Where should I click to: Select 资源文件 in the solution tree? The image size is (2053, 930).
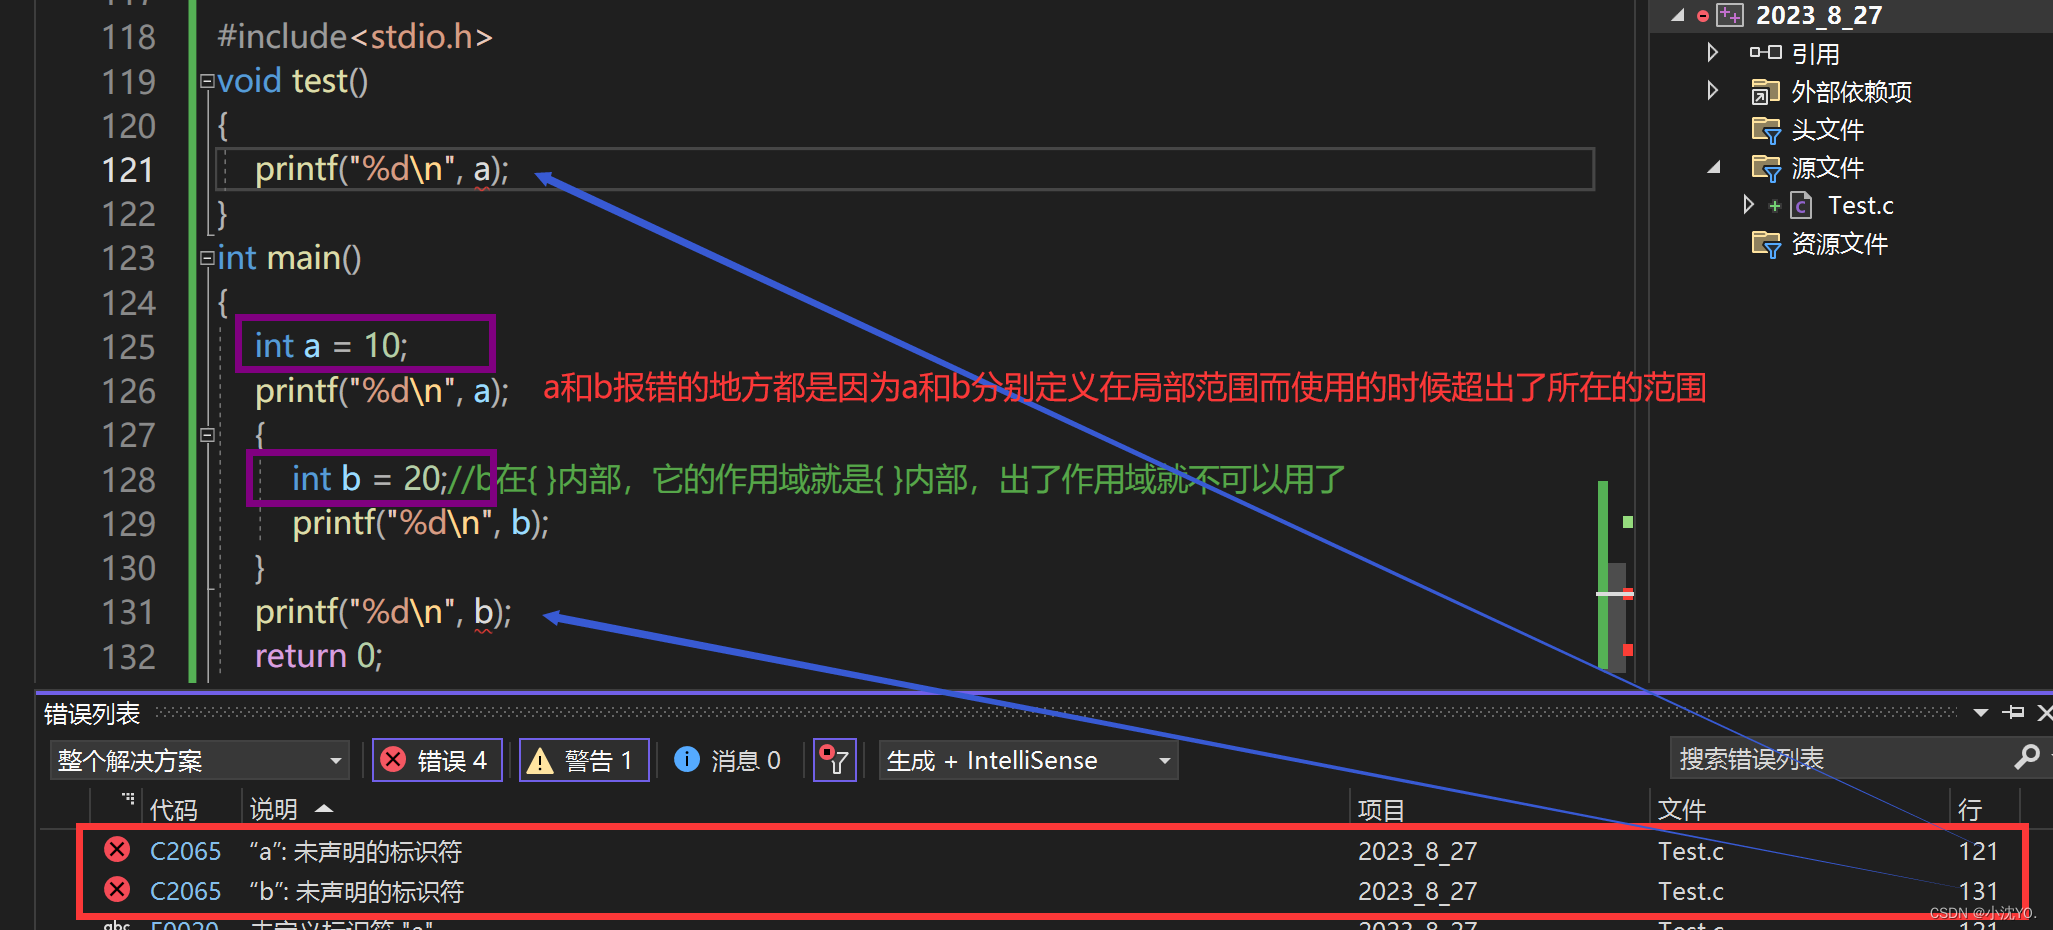click(x=1839, y=244)
